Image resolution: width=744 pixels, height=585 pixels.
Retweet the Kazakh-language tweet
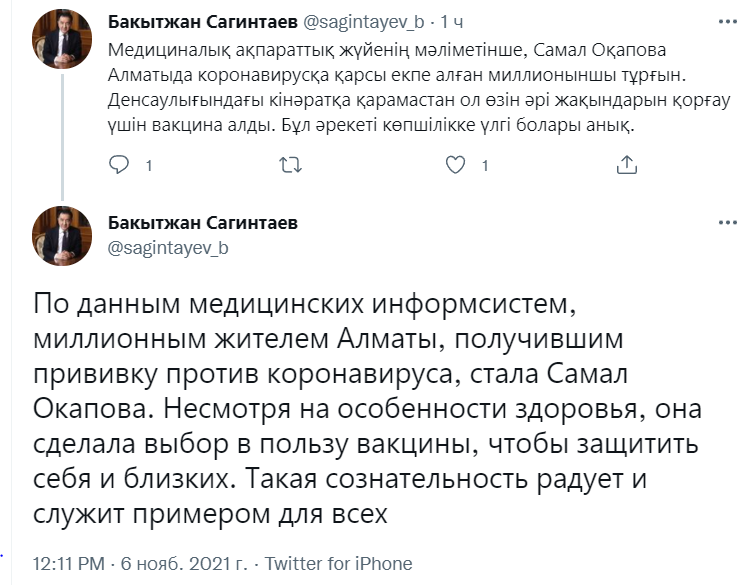(290, 165)
